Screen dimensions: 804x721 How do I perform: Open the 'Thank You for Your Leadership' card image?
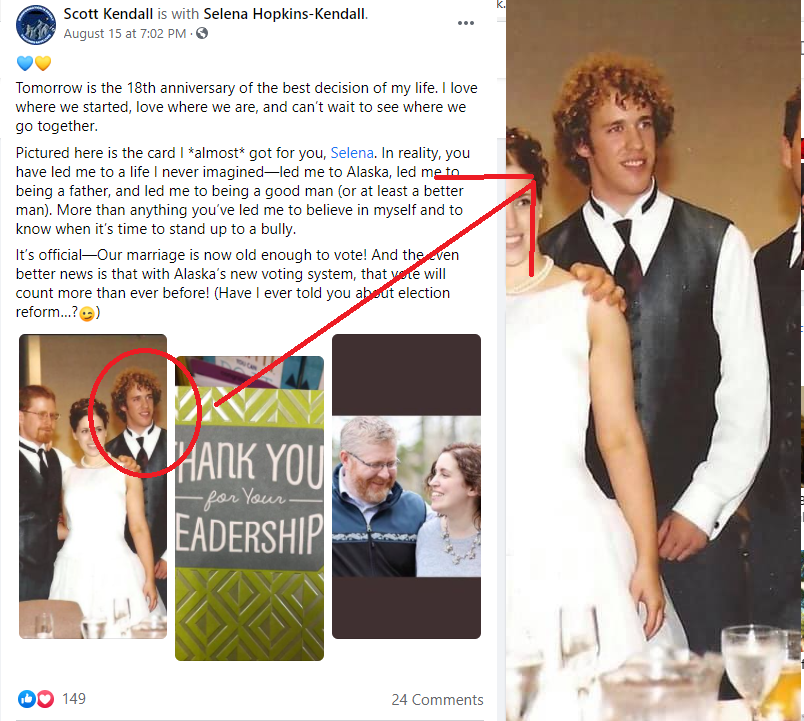pyautogui.click(x=249, y=508)
